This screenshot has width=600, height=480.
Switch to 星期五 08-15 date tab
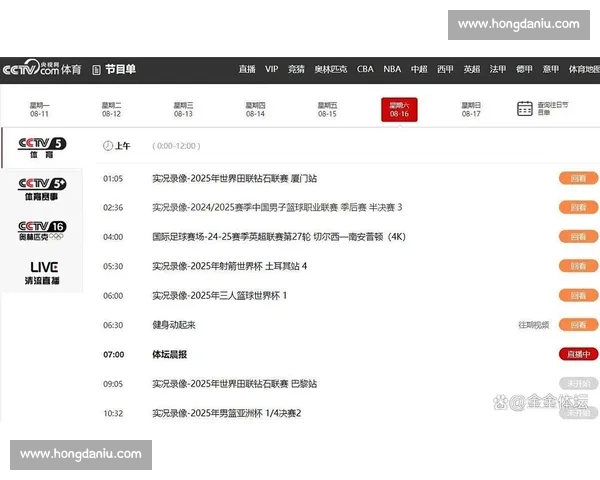(327, 109)
